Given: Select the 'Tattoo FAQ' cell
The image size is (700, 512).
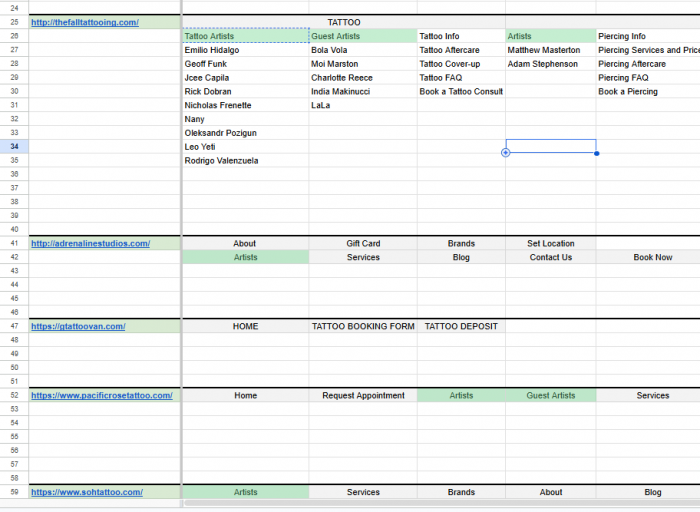Looking at the screenshot, I should [x=461, y=78].
